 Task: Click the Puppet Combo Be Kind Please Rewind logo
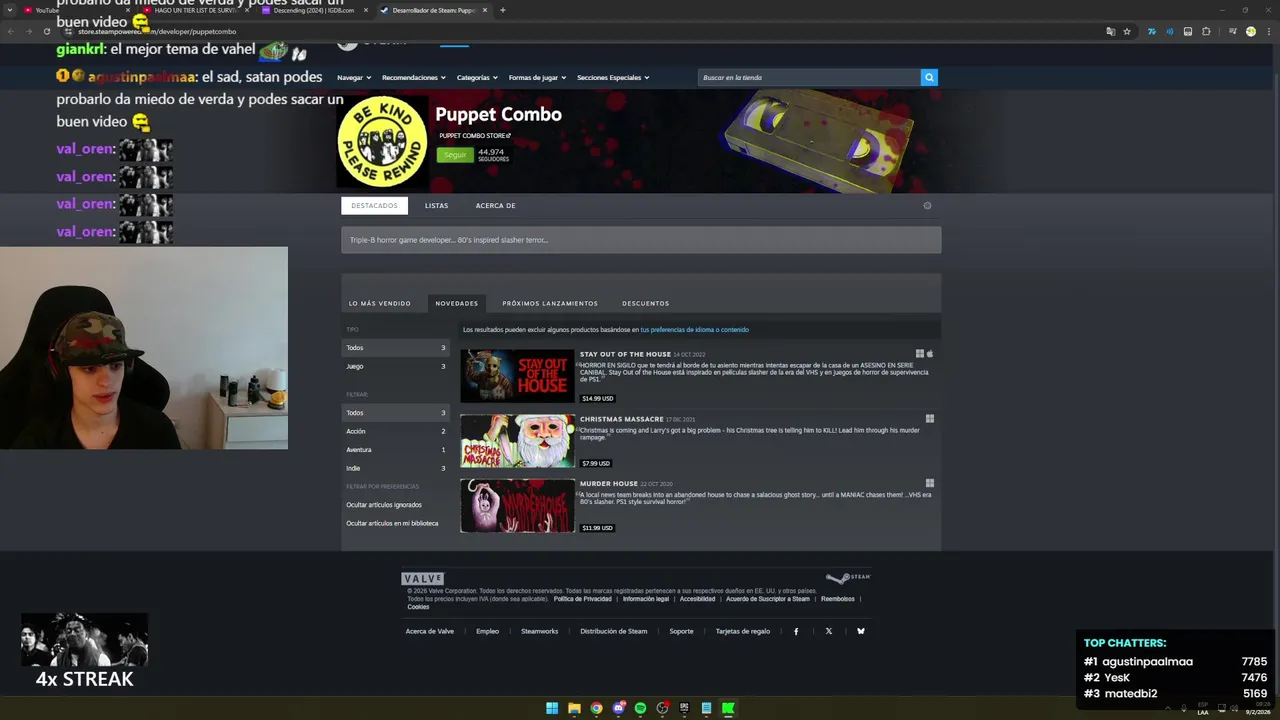pos(383,141)
